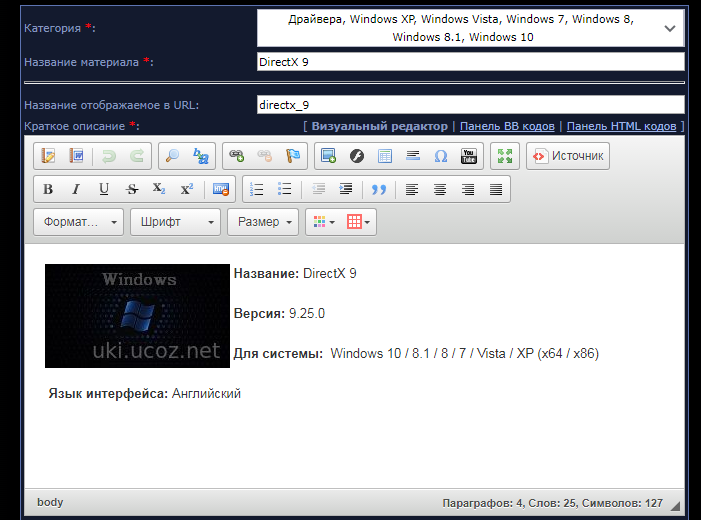Switch to Визуальный редактор
This screenshot has width=701, height=520.
pyautogui.click(x=380, y=126)
